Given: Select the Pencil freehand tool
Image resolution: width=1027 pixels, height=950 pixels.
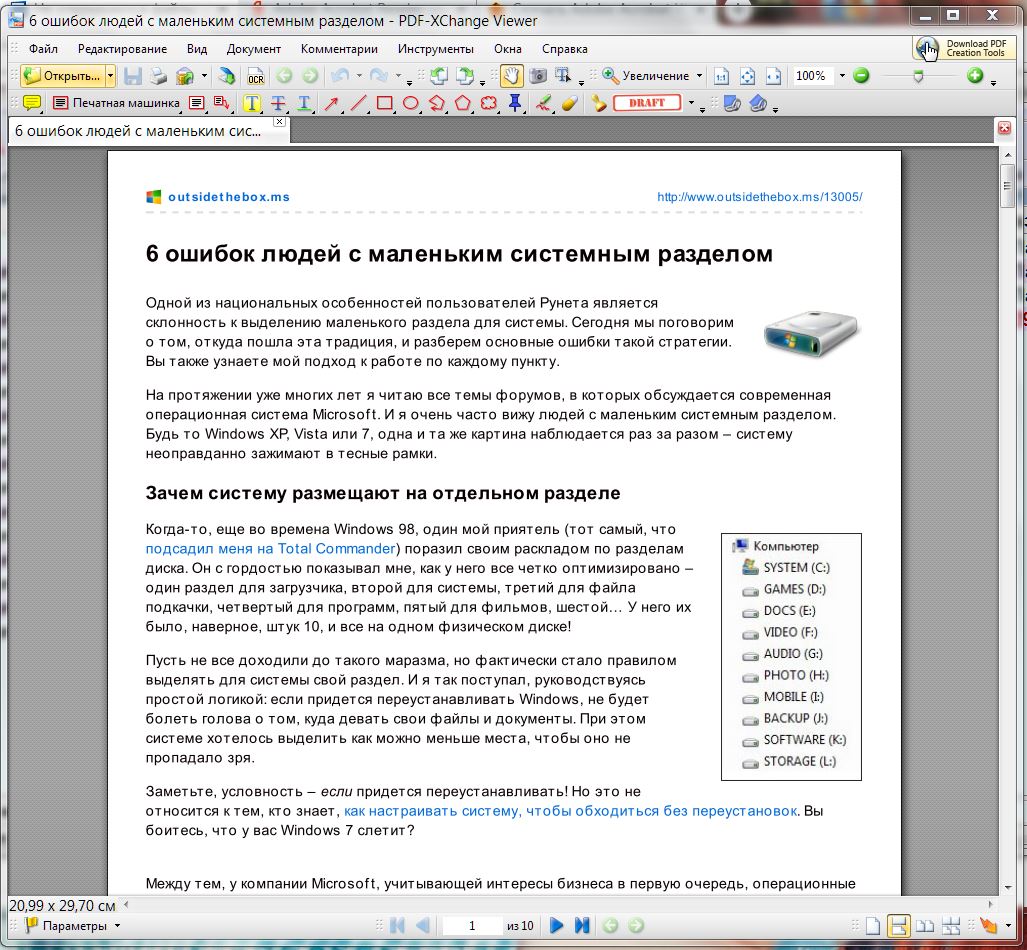Looking at the screenshot, I should (x=543, y=103).
